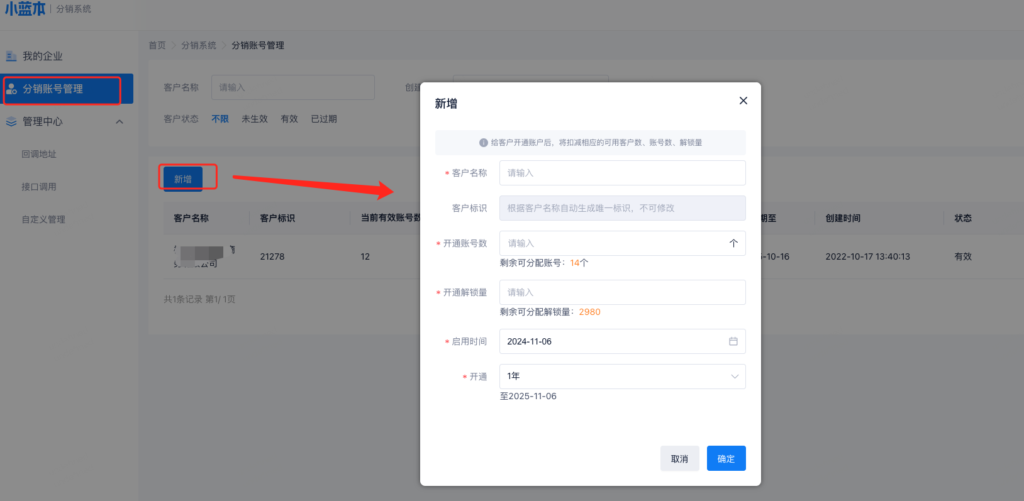Select the 未生效 customer status filter
1024x501 pixels.
coord(254,119)
